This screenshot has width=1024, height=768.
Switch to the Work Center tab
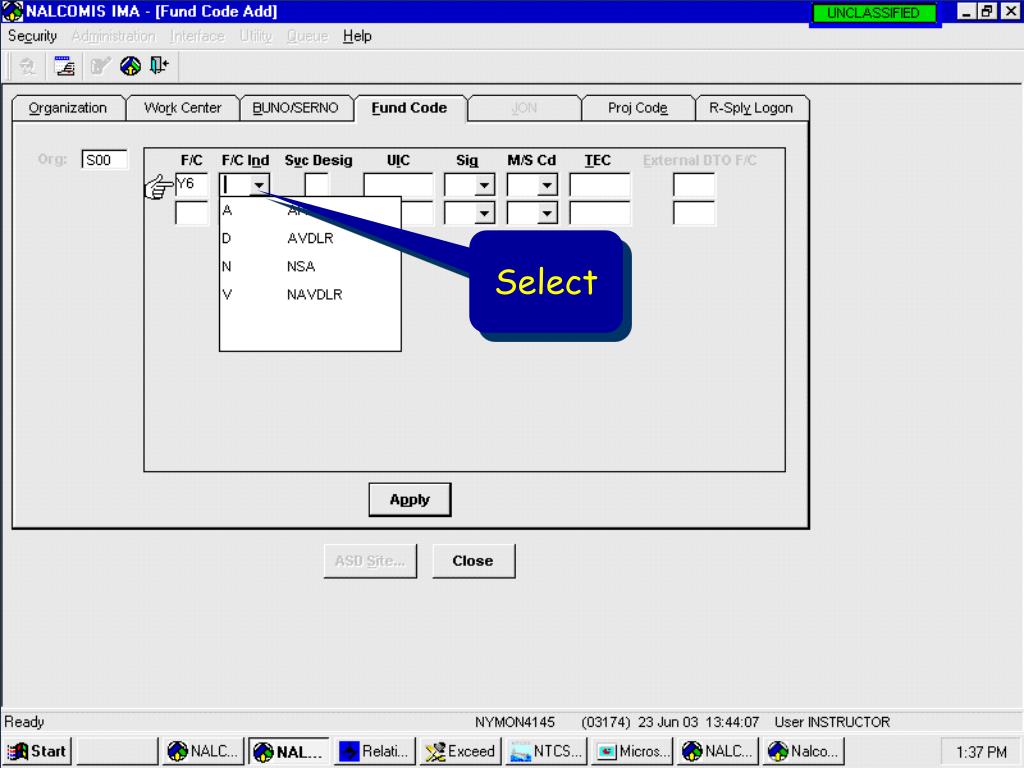182,108
